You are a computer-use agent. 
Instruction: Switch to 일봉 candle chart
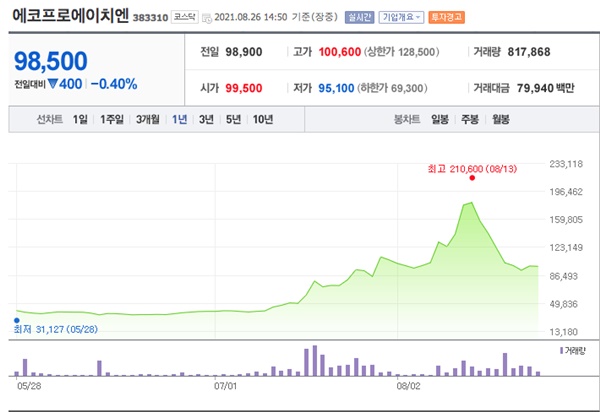(x=440, y=119)
